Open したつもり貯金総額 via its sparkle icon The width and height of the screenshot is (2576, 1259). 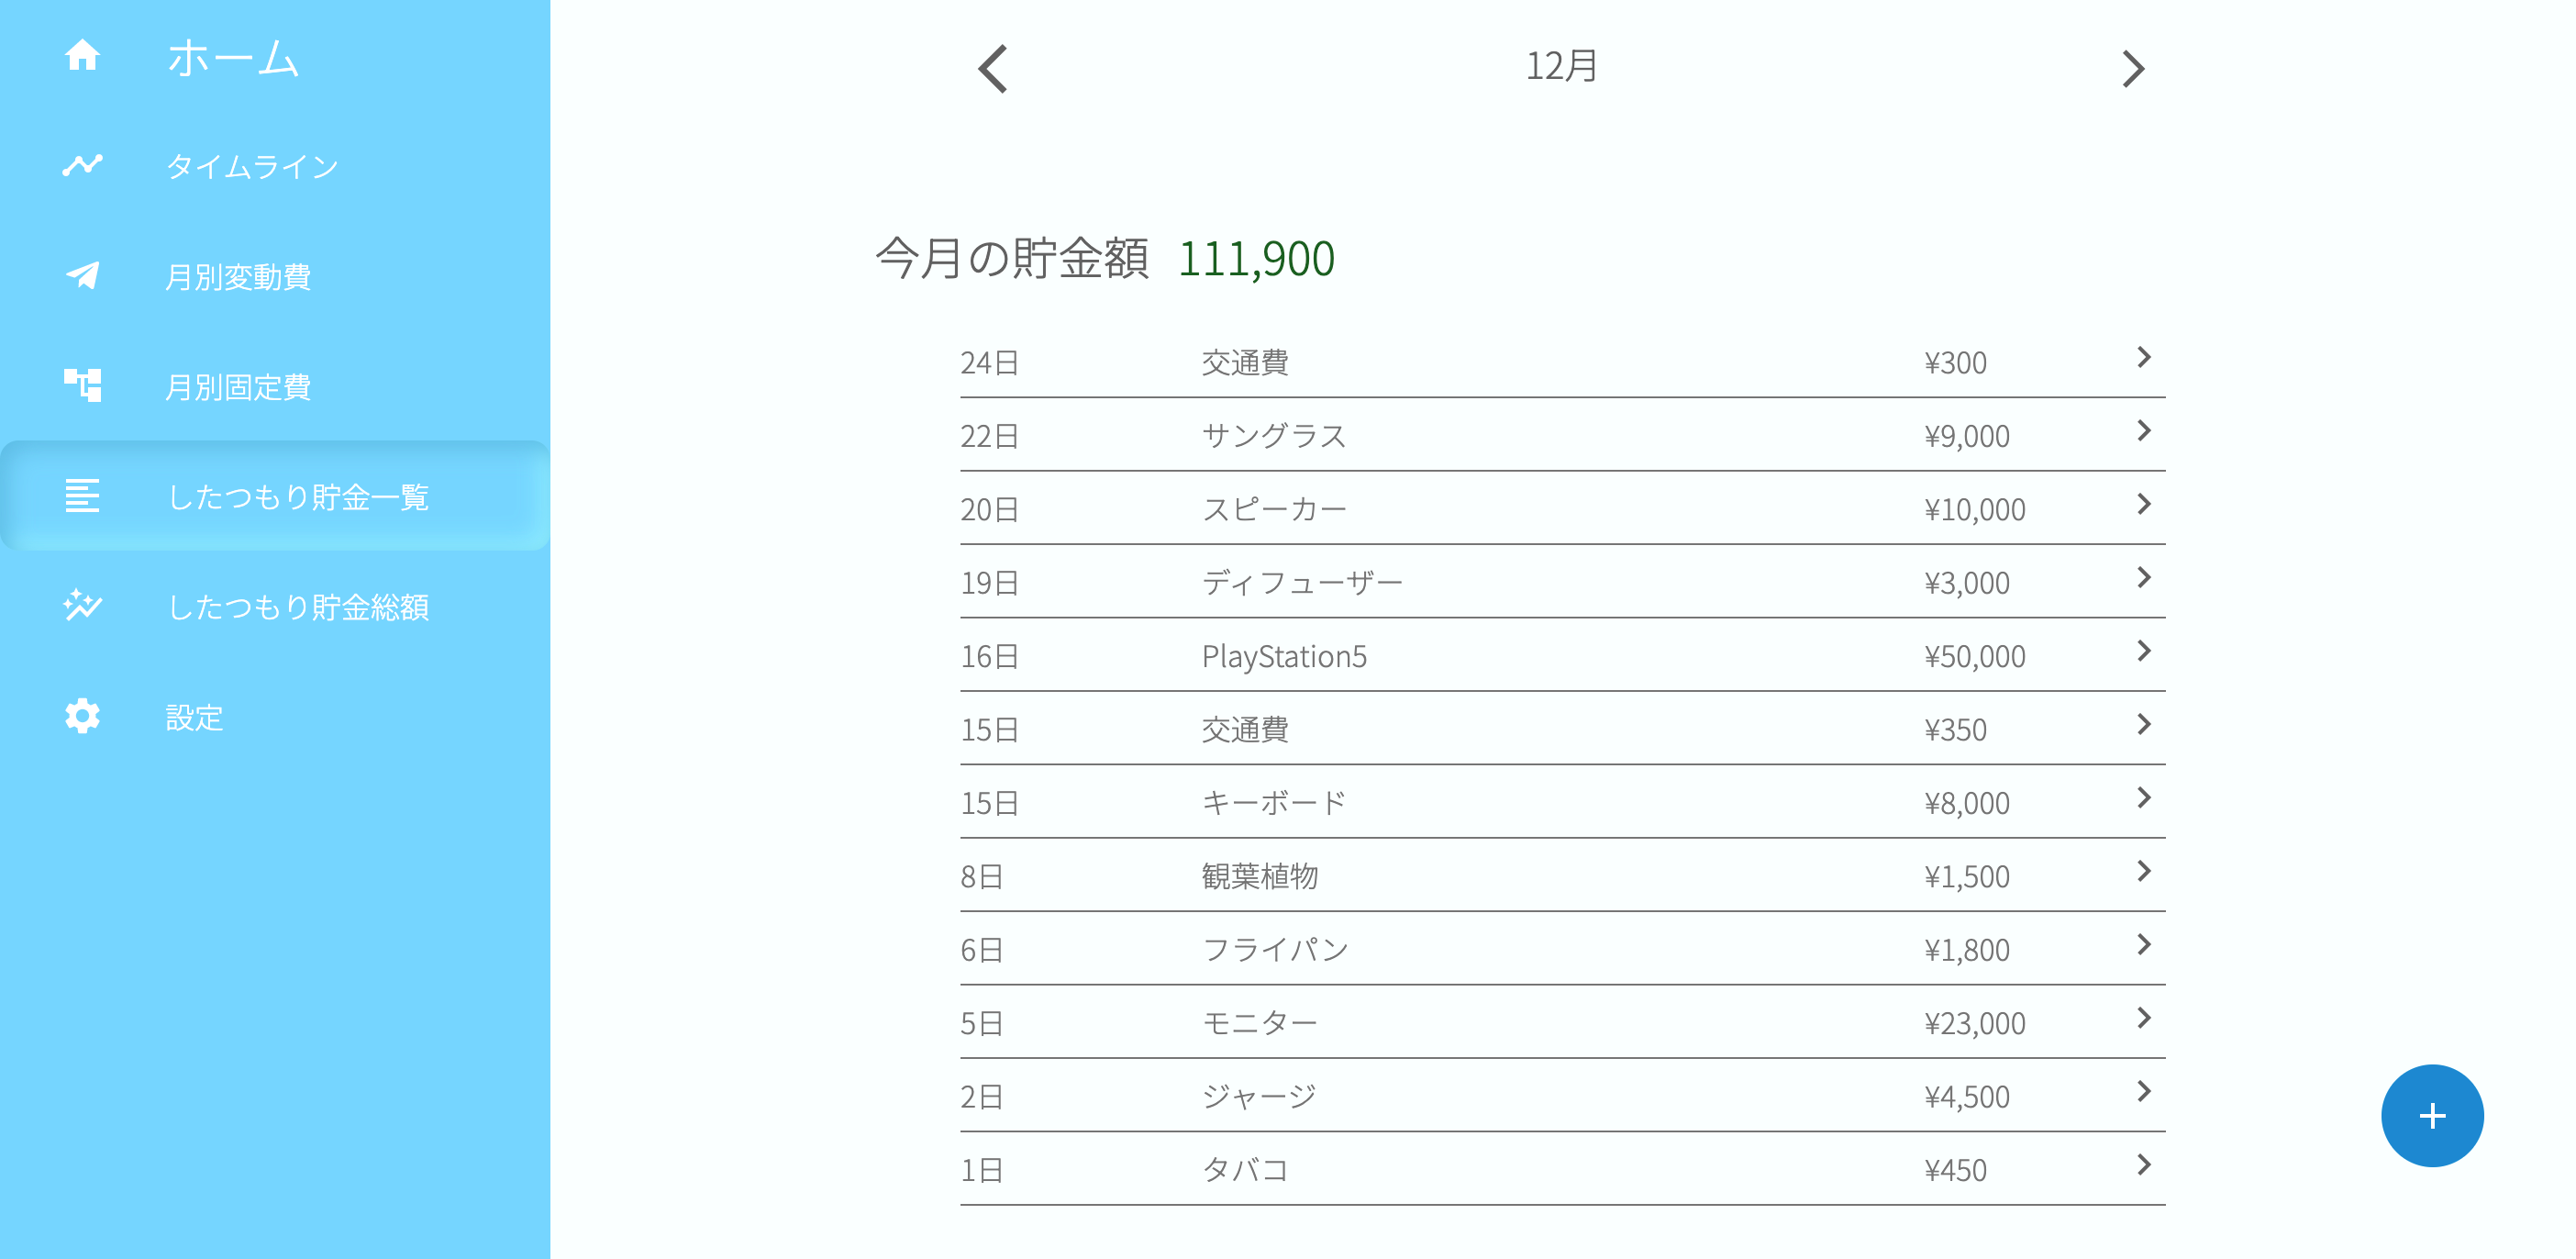[83, 606]
